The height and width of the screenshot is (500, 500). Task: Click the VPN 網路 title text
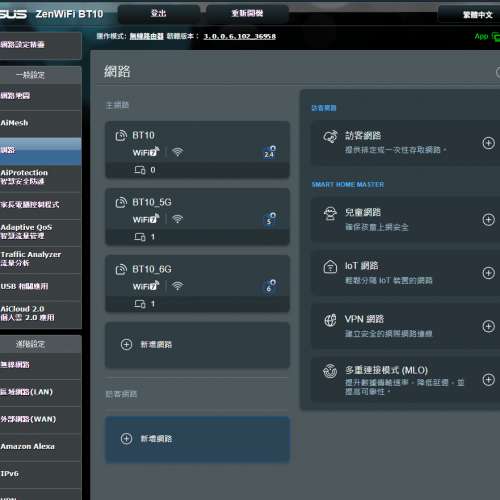[364, 319]
